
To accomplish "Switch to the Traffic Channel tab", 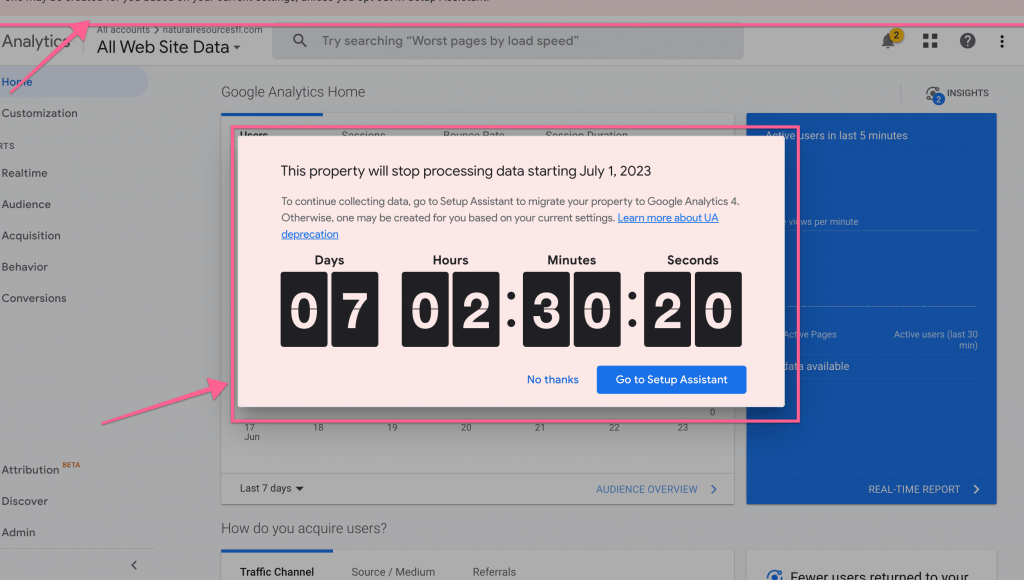I will pyautogui.click(x=277, y=572).
